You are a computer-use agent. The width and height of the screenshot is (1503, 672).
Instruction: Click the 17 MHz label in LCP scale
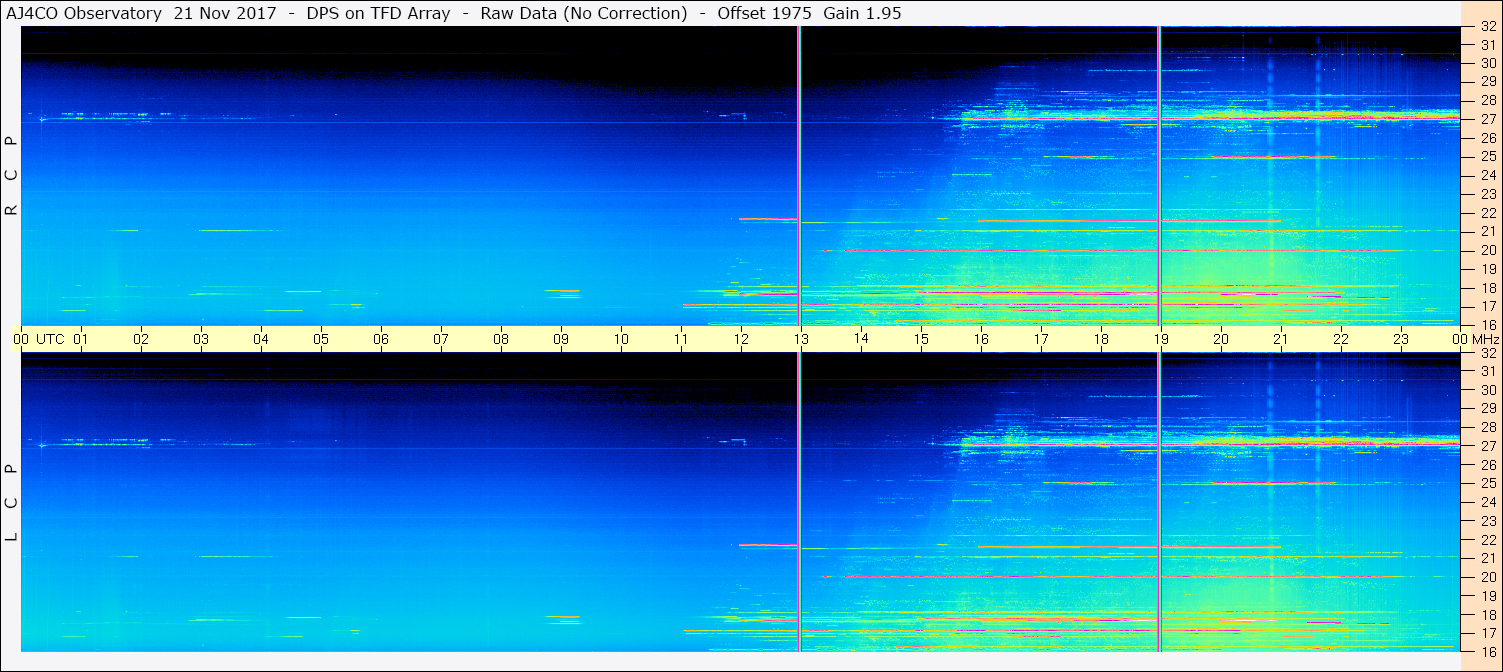pyautogui.click(x=1488, y=633)
